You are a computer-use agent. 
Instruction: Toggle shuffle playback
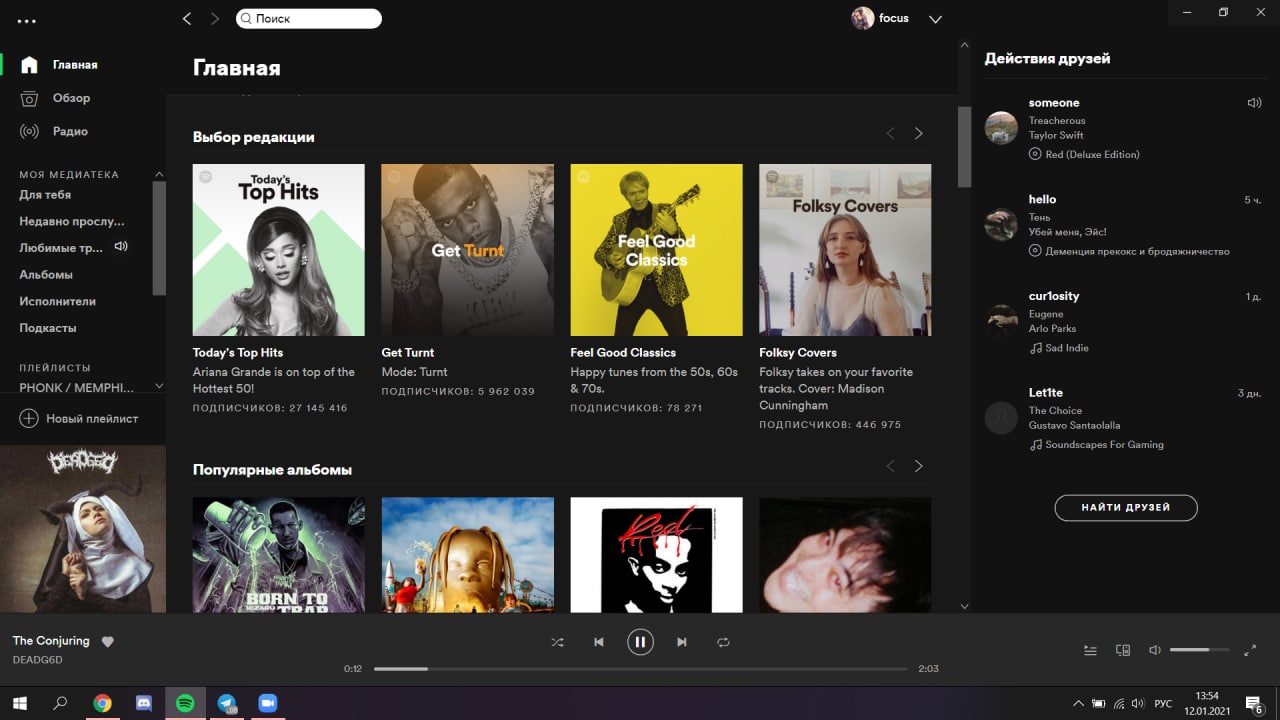557,642
